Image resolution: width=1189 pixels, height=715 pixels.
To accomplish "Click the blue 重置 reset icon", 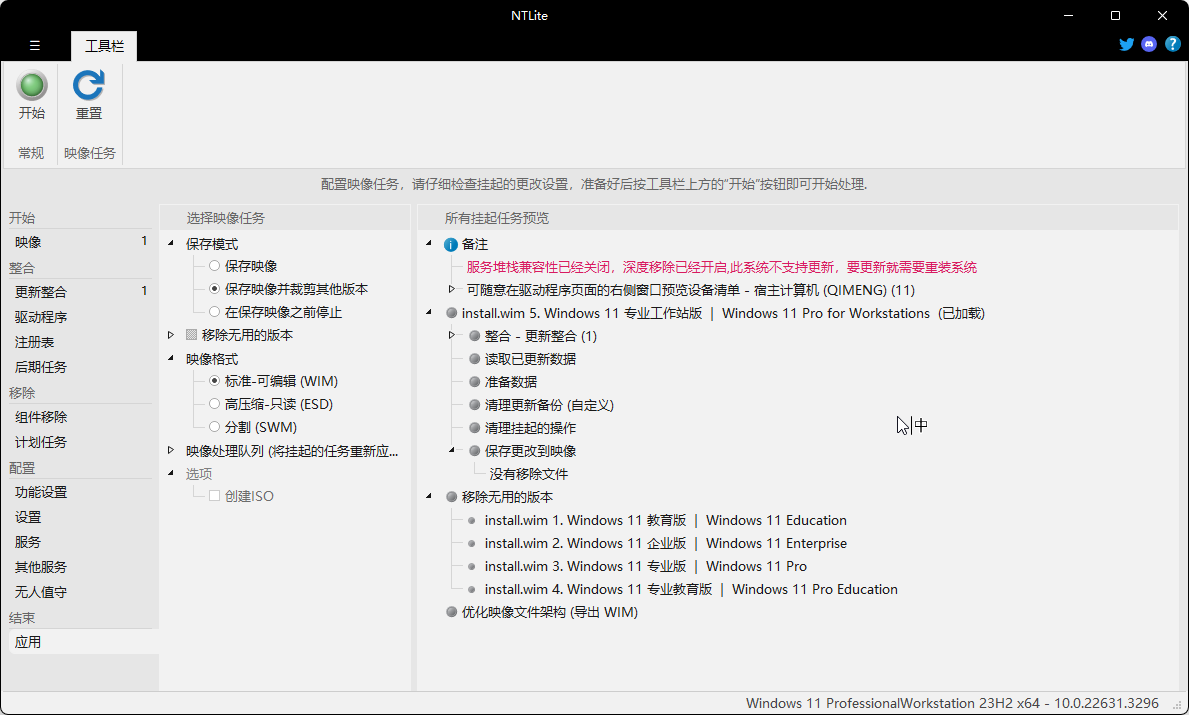I will pyautogui.click(x=89, y=86).
